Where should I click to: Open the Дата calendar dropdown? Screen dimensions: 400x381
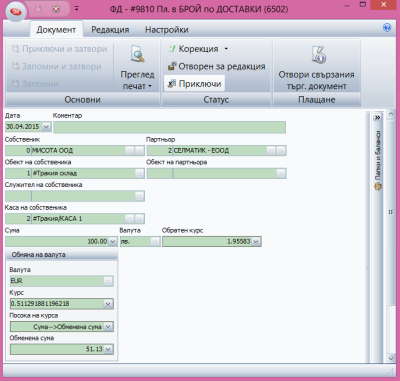coord(46,127)
